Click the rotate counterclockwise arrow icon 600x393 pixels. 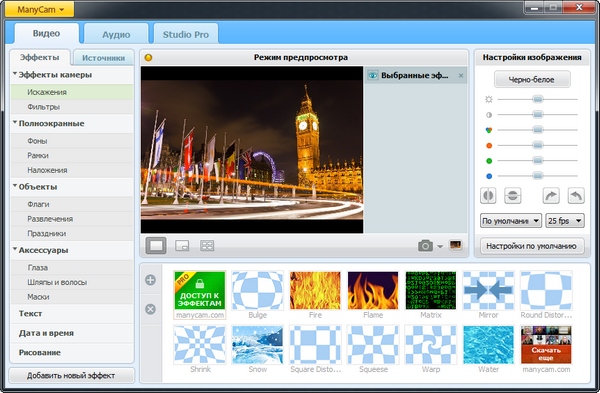(576, 196)
